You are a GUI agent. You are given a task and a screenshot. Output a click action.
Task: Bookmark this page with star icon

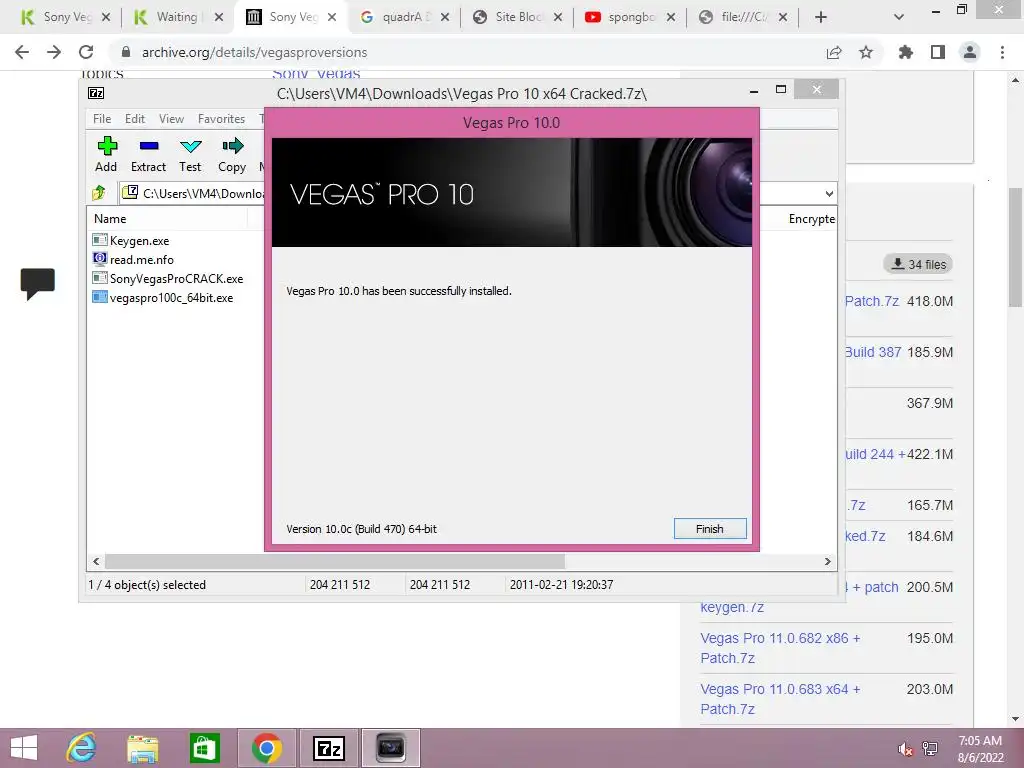[x=866, y=52]
